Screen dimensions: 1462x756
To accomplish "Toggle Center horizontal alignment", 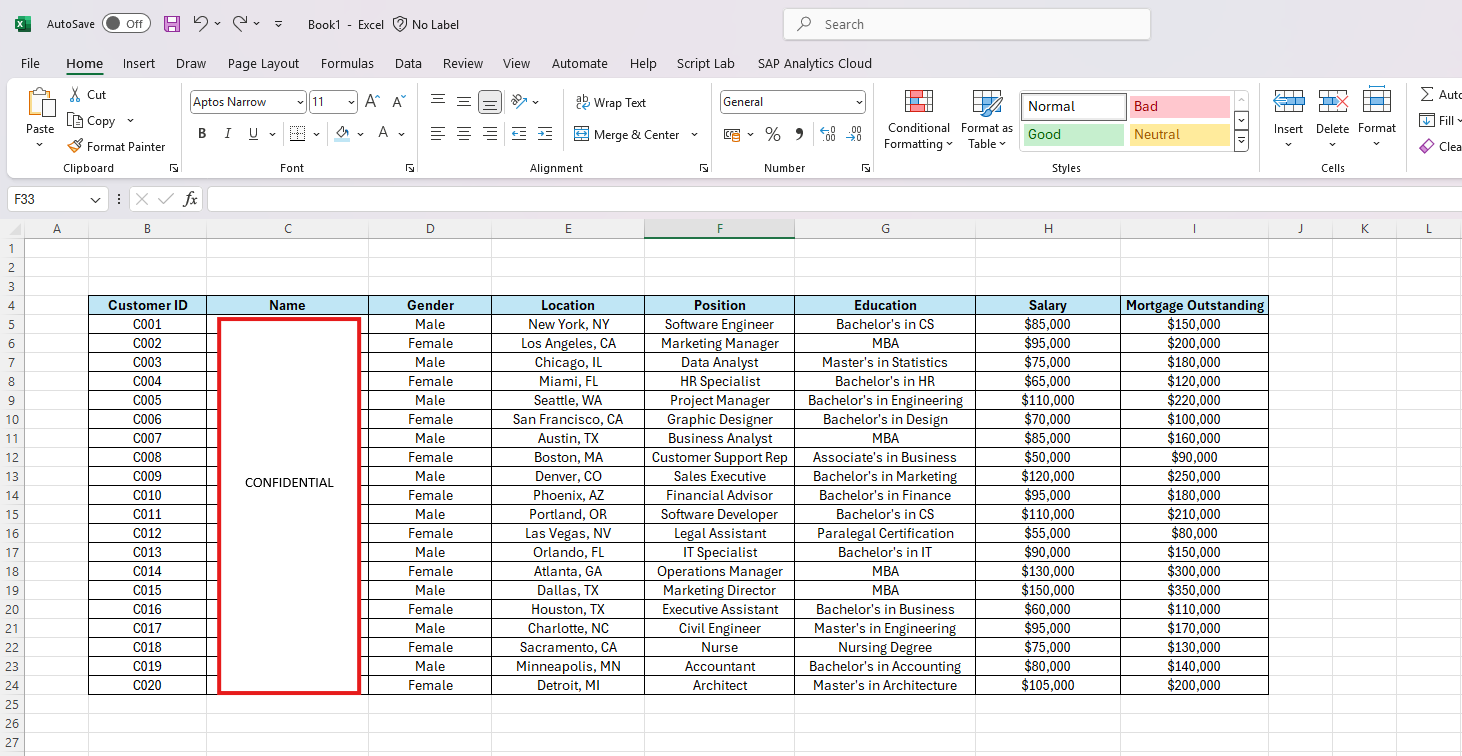I will click(x=464, y=134).
